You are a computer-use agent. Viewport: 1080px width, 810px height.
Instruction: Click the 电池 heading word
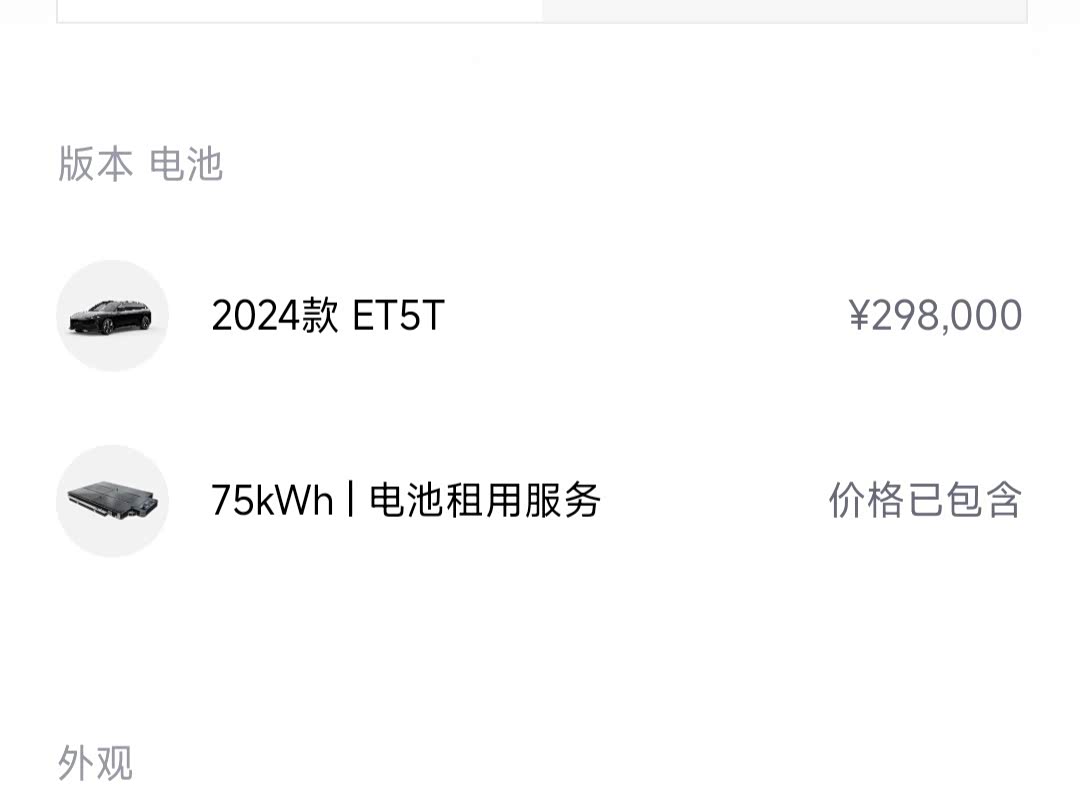coord(186,164)
